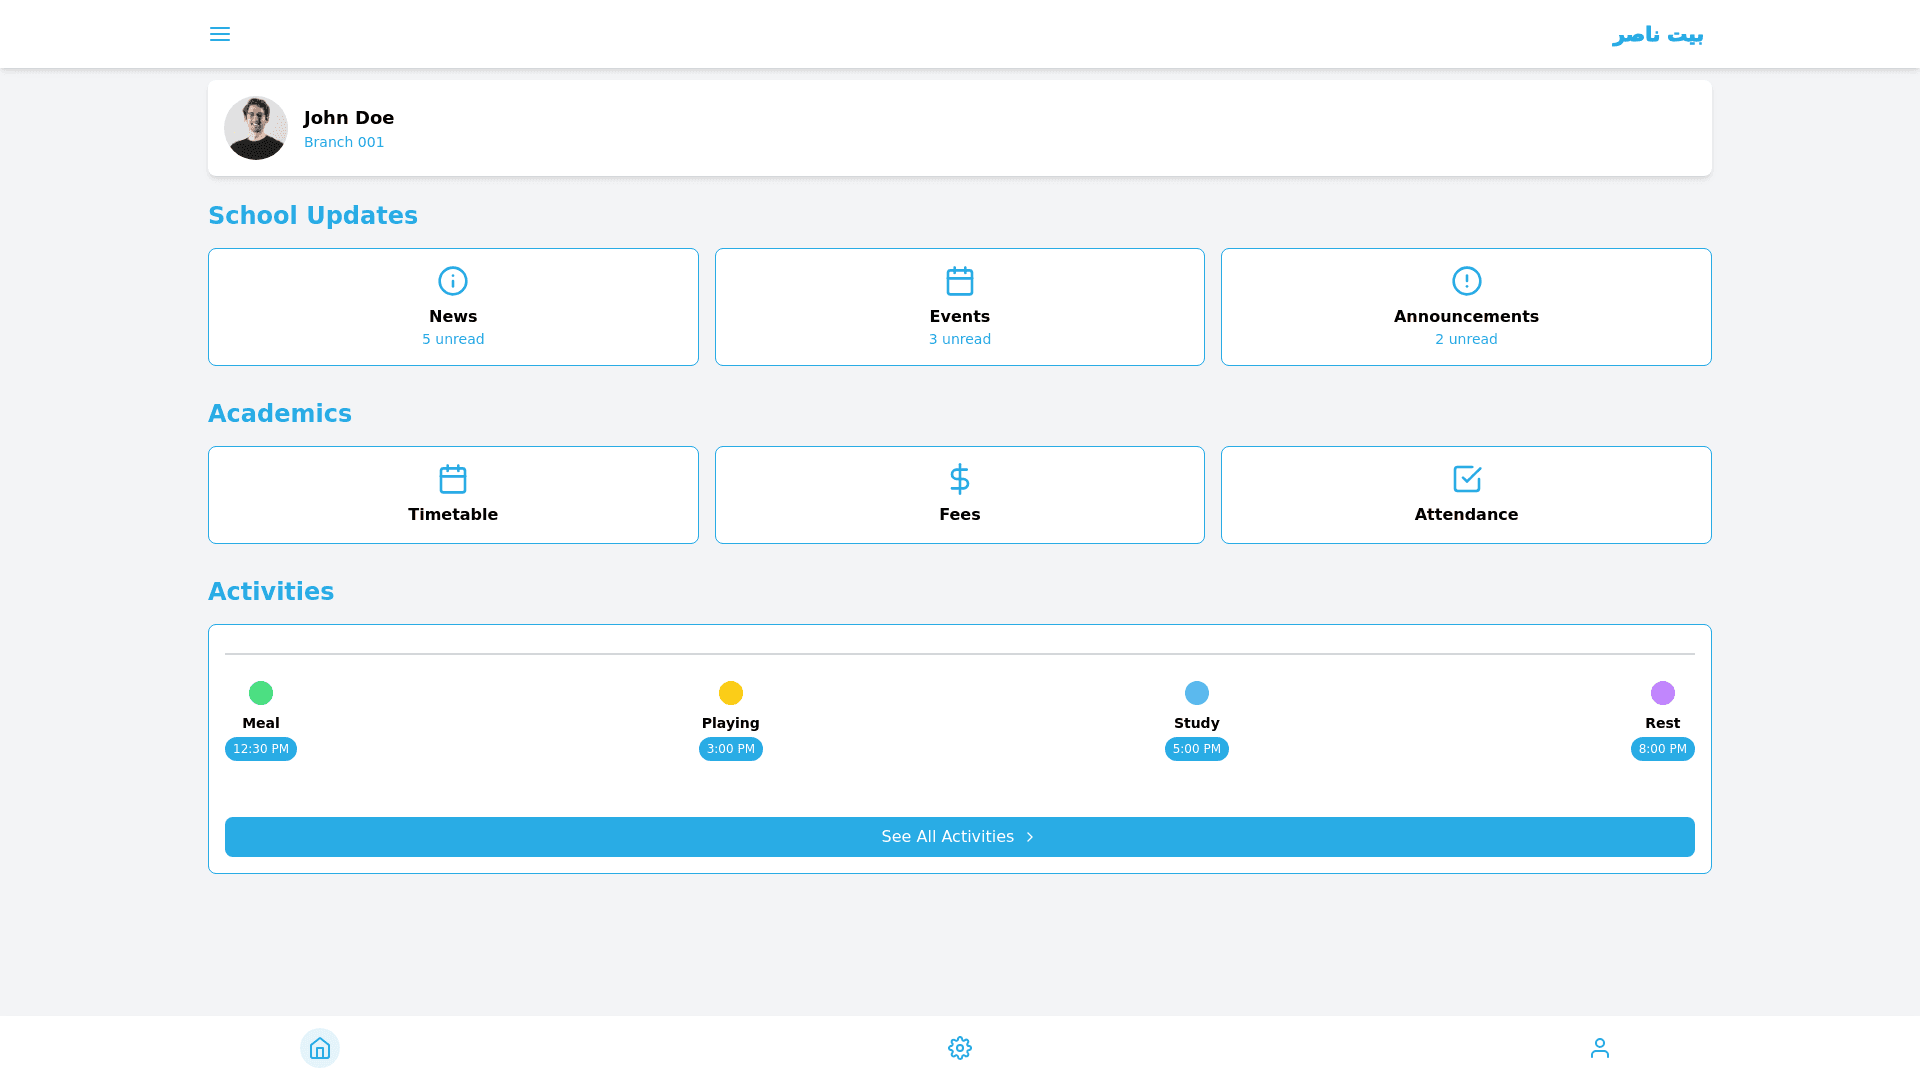This screenshot has height=1080, width=1920.
Task: Click the Fees dollar icon
Action: 960,479
